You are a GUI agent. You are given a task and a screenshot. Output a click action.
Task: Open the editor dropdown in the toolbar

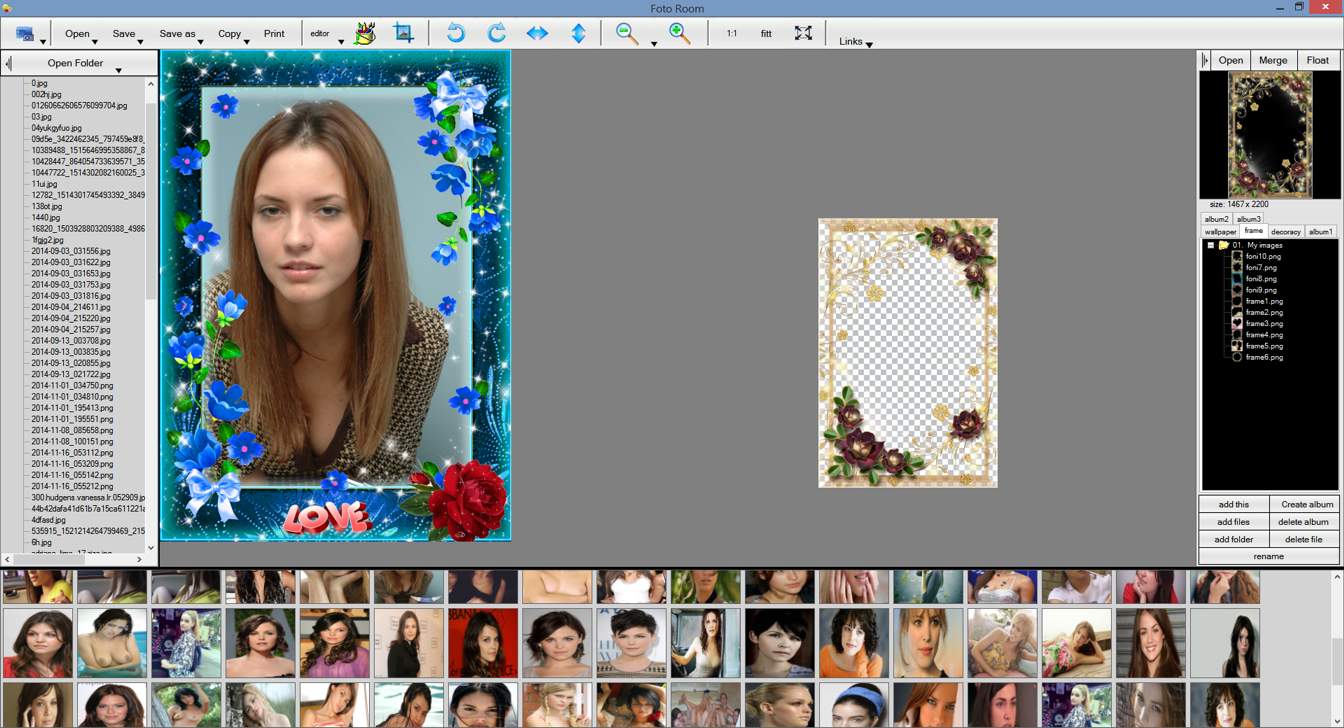pyautogui.click(x=341, y=42)
